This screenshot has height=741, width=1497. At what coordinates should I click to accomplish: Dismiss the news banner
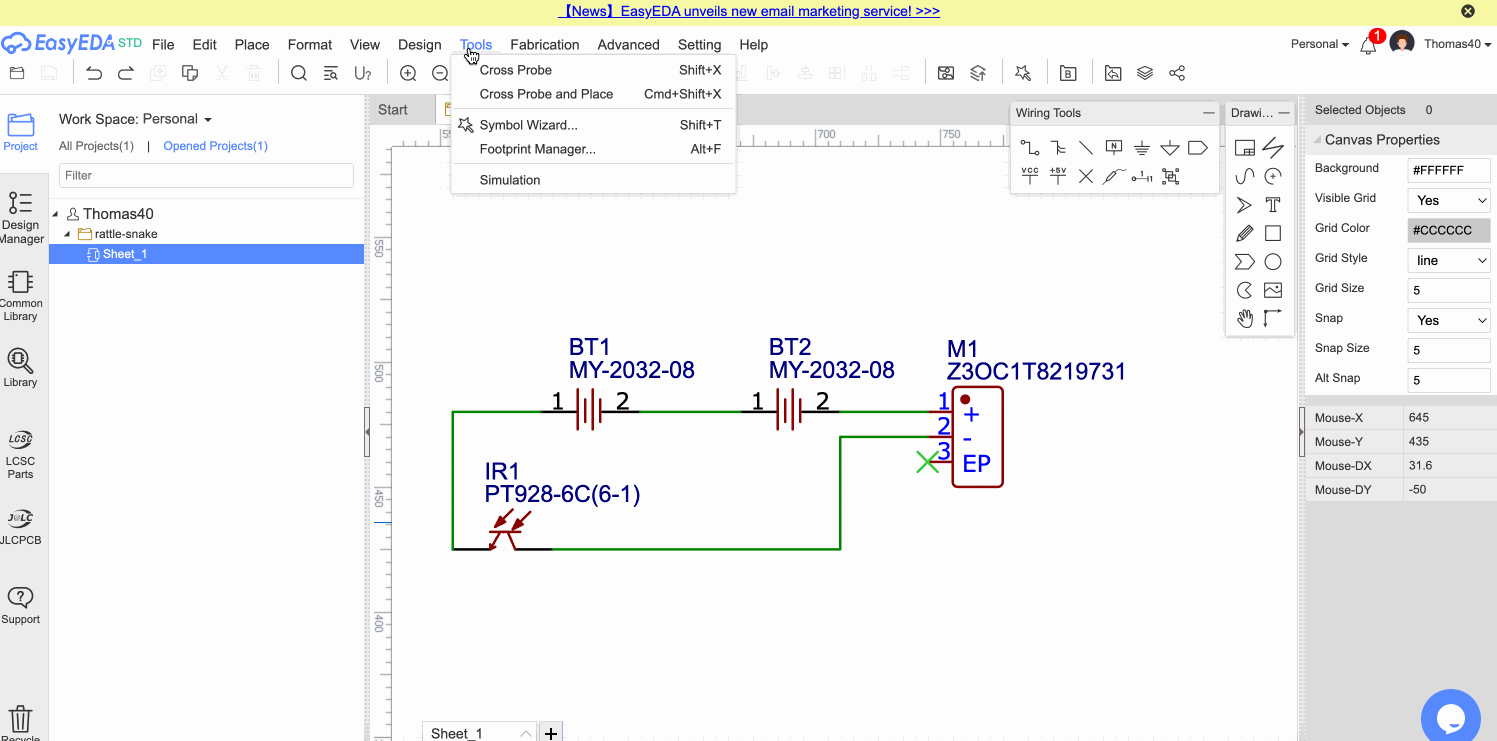1467,12
